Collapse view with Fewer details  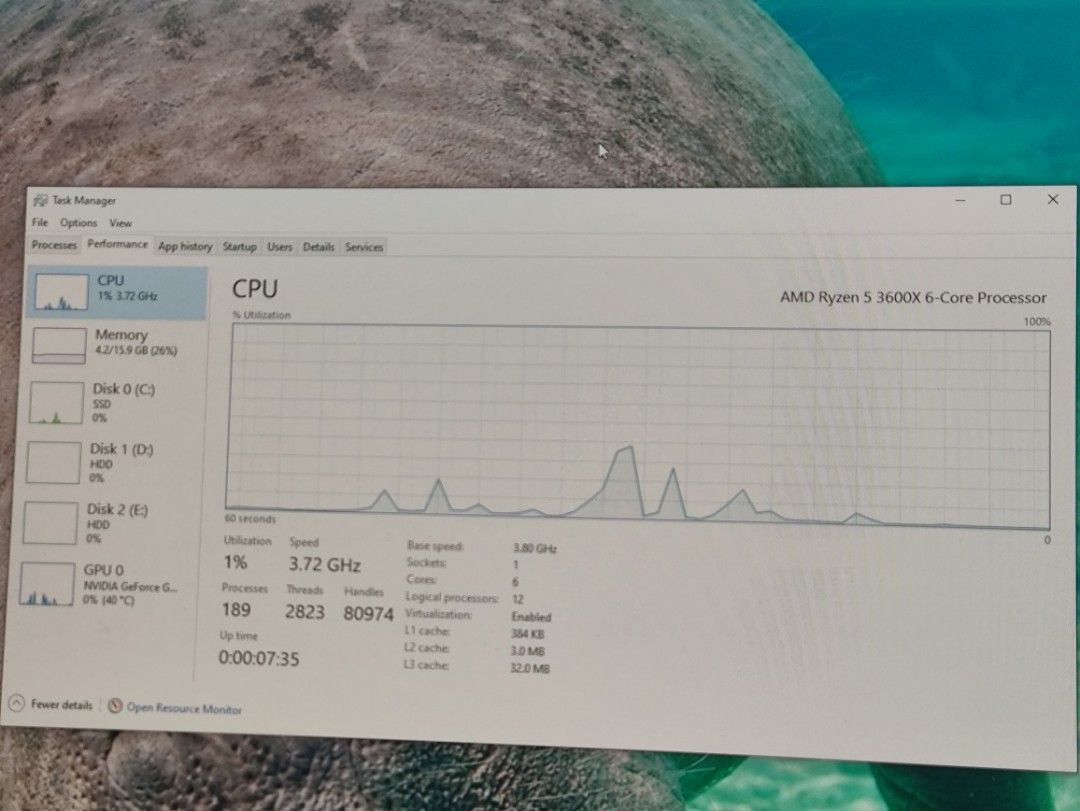click(52, 704)
